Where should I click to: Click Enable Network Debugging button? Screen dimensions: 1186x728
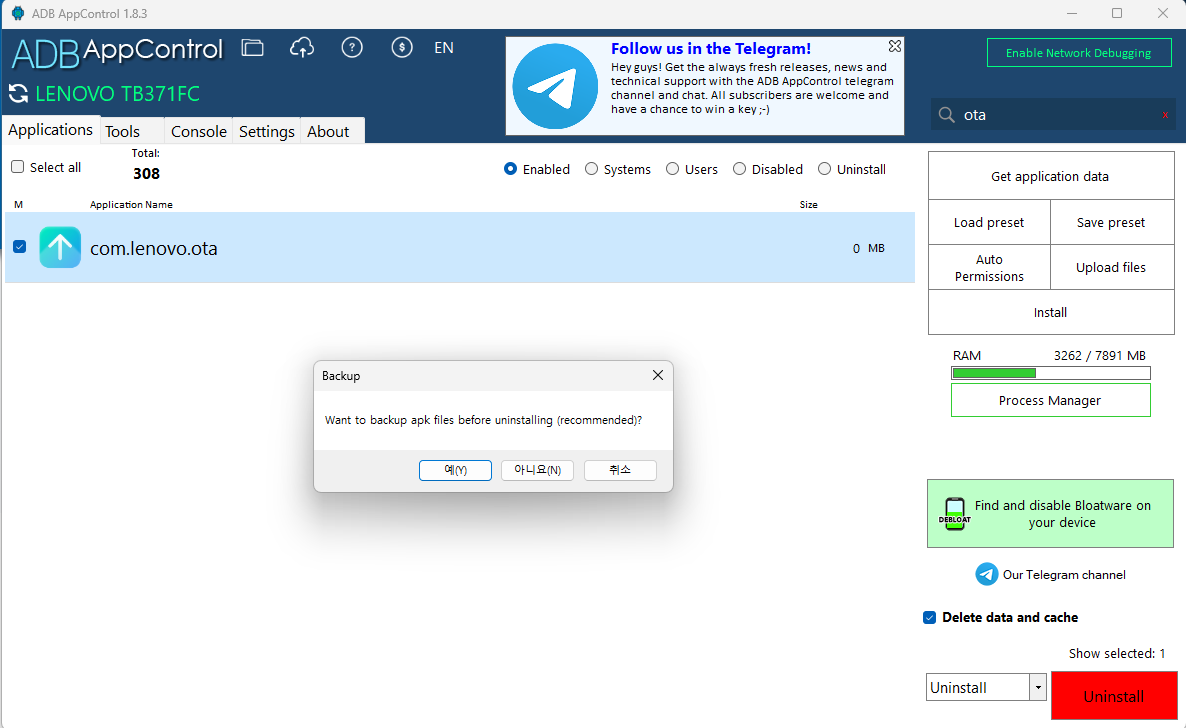1079,53
